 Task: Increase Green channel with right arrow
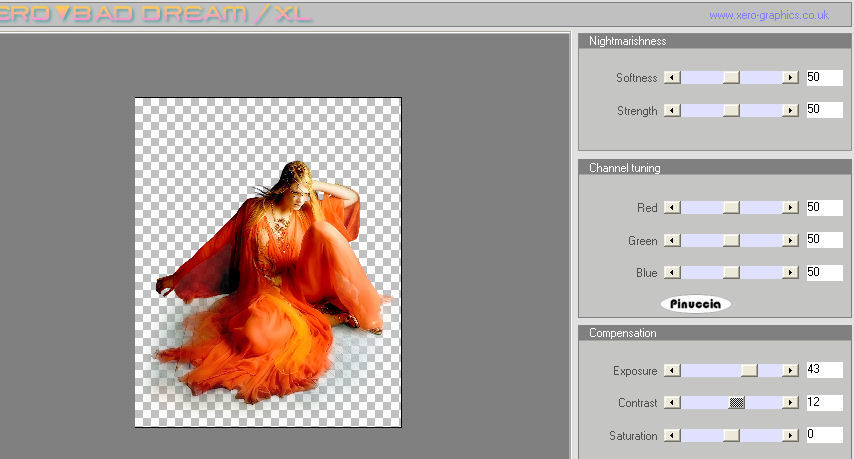(790, 240)
